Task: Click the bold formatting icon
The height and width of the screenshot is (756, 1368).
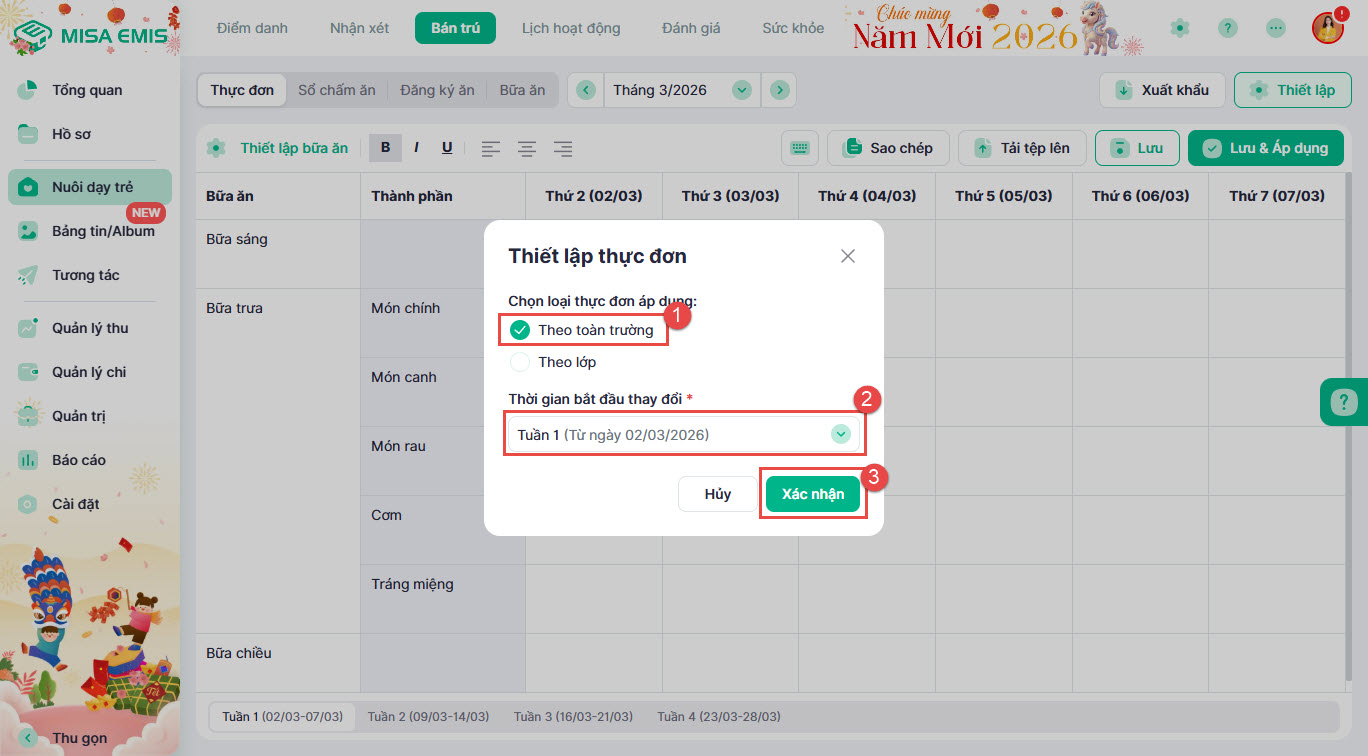Action: (x=385, y=148)
